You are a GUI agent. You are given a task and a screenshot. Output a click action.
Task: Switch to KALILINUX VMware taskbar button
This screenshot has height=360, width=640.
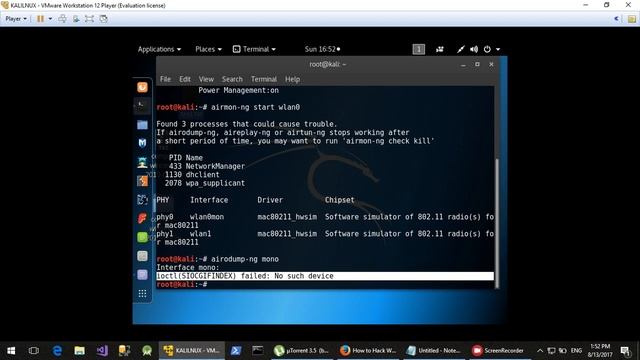tap(192, 351)
